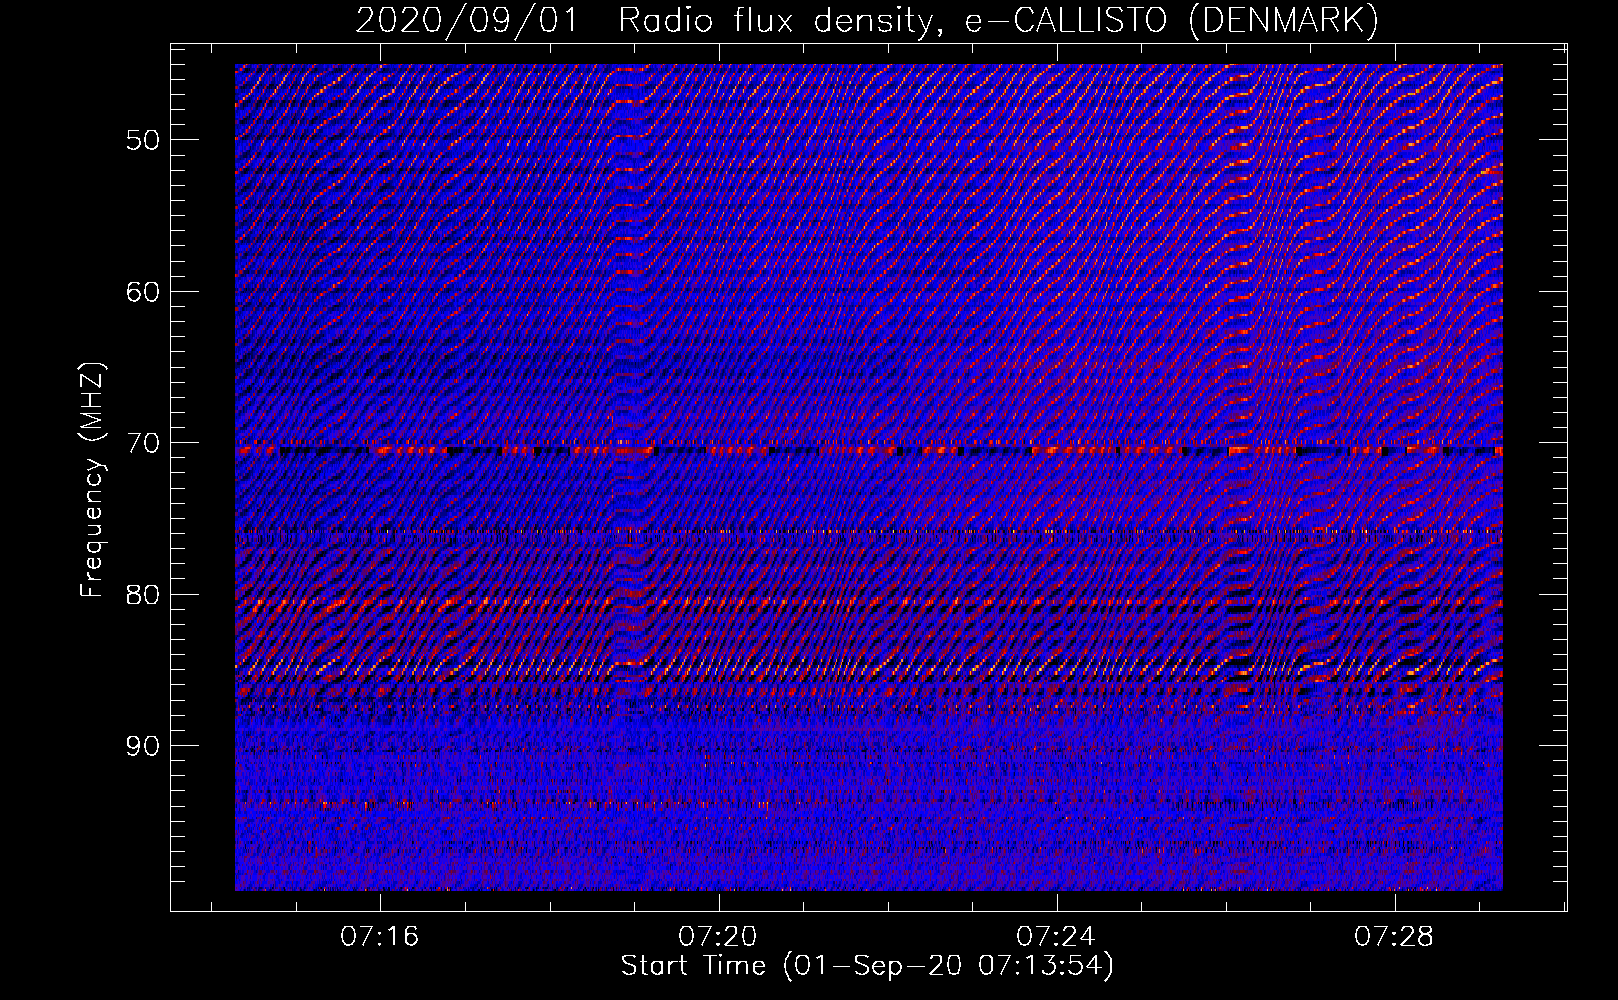Click the 50 MHz frequency tick label
The width and height of the screenshot is (1618, 1000).
(x=143, y=140)
